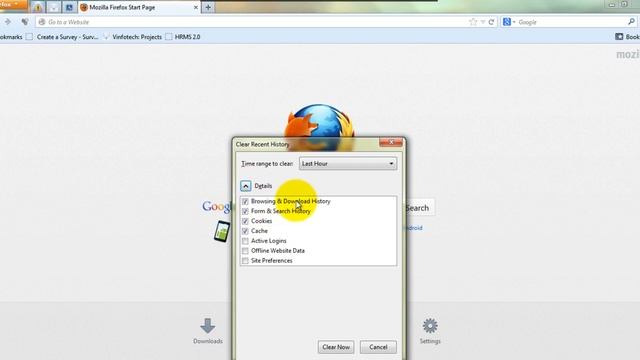
Task: Uncheck Form & Search History
Action: pos(245,211)
